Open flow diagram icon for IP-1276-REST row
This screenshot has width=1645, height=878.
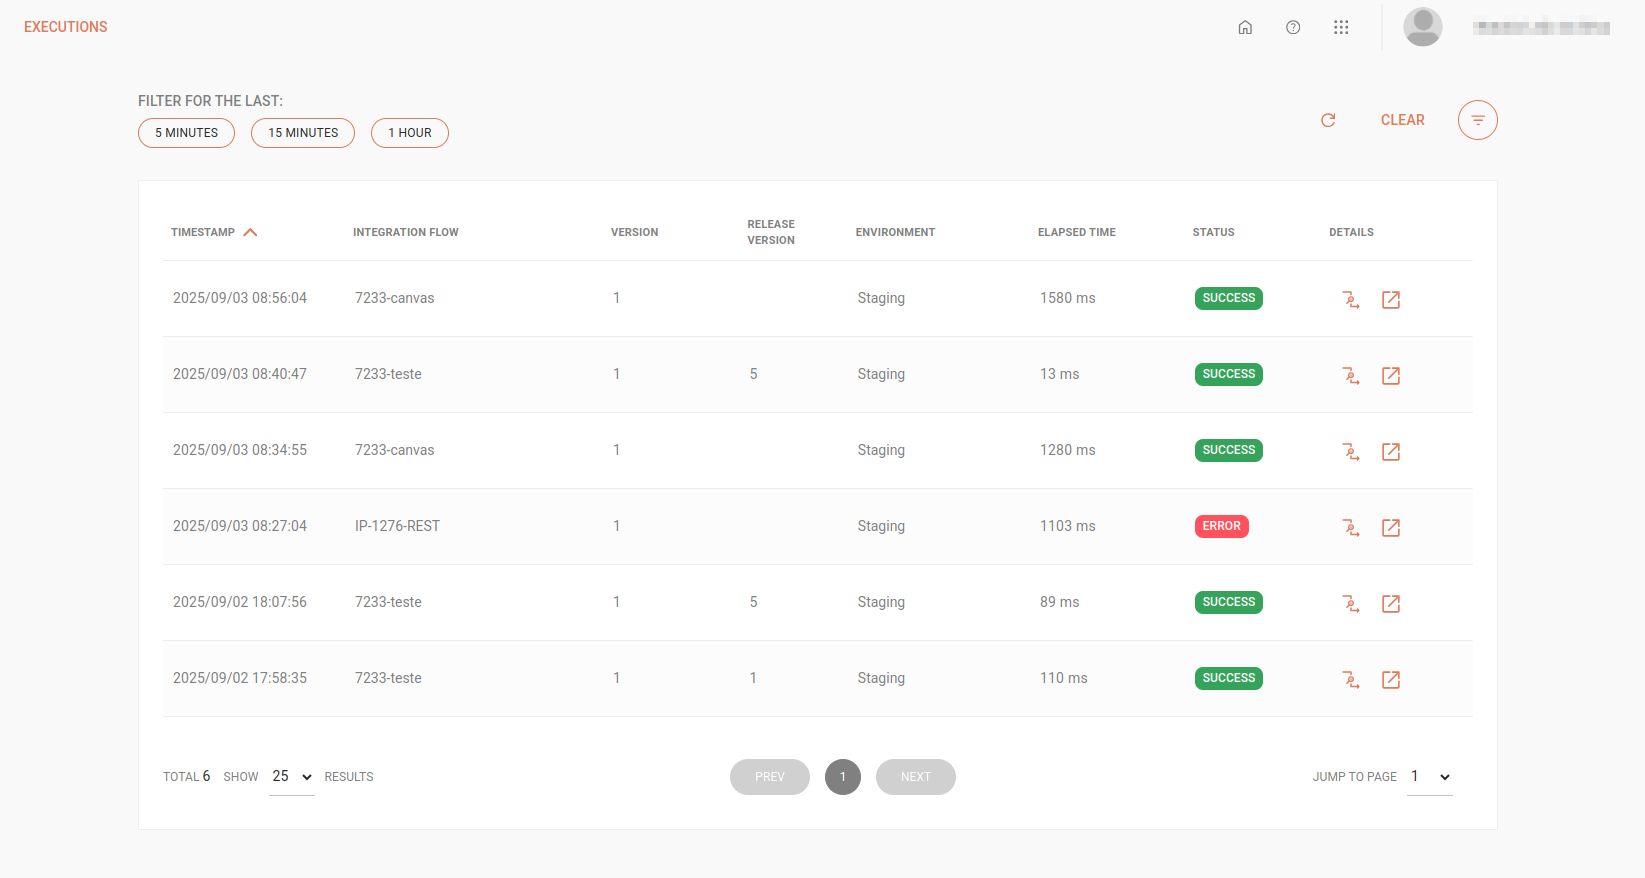(1351, 527)
